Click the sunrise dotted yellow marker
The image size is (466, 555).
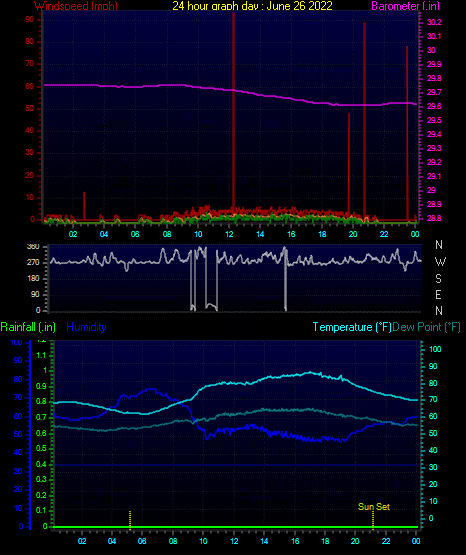(x=130, y=520)
